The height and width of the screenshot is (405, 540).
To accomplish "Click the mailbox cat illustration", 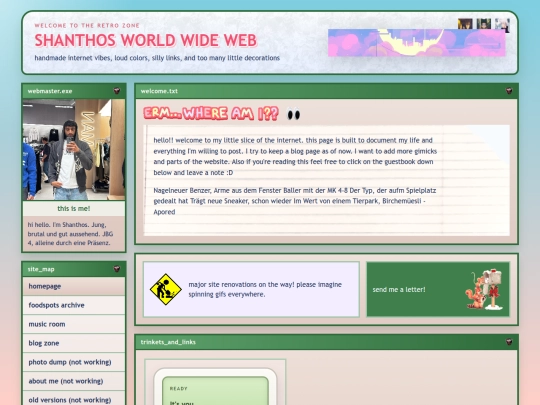I will coord(484,289).
